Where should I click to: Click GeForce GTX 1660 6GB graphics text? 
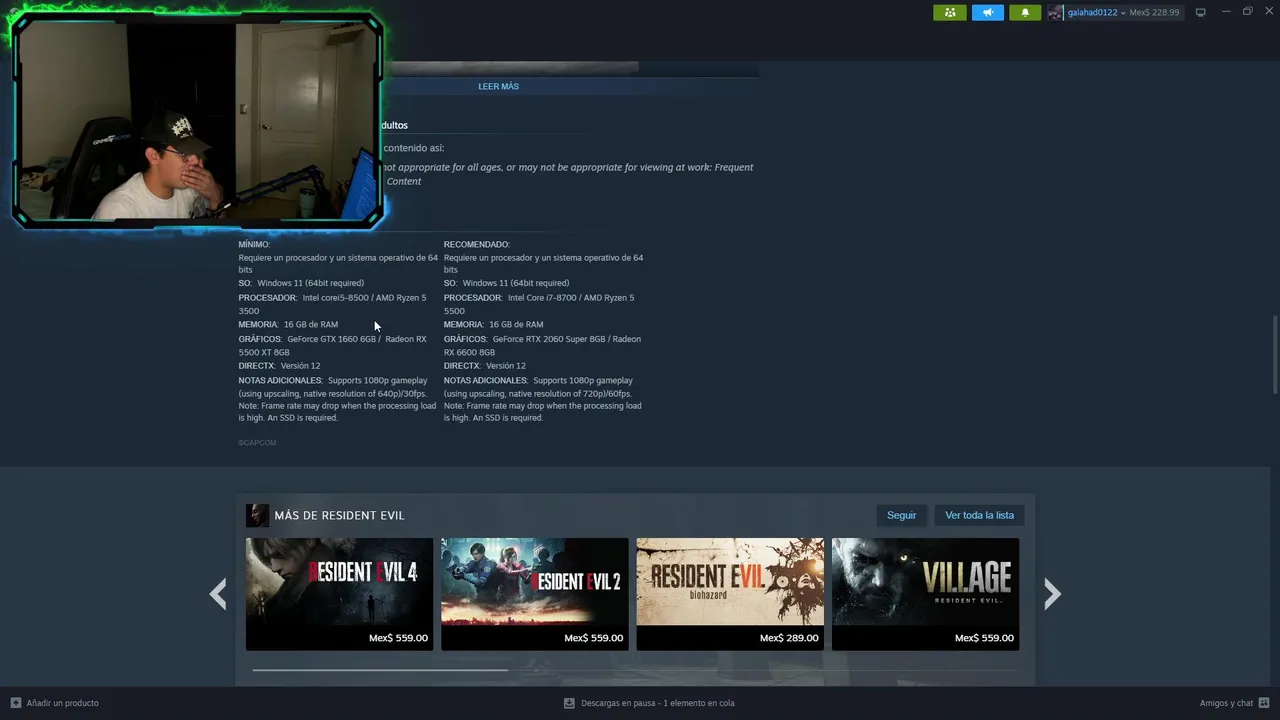(x=331, y=339)
